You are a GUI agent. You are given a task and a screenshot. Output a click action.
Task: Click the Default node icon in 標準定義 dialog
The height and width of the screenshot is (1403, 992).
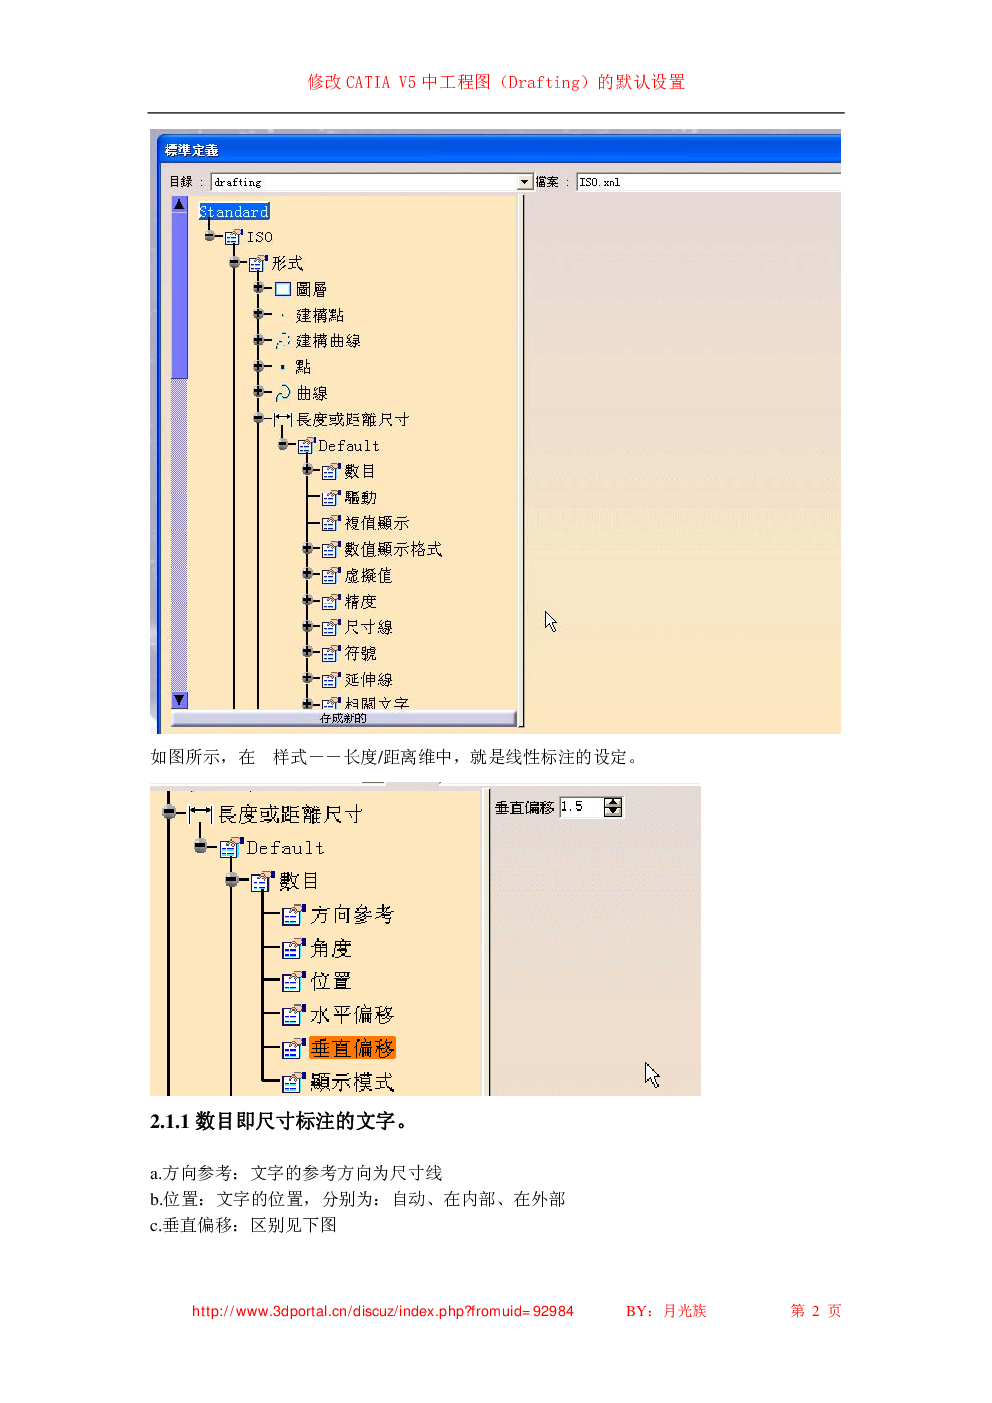coord(306,445)
